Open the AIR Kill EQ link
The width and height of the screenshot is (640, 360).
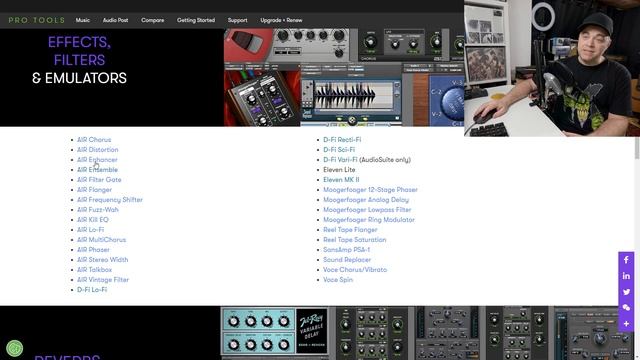coord(93,220)
